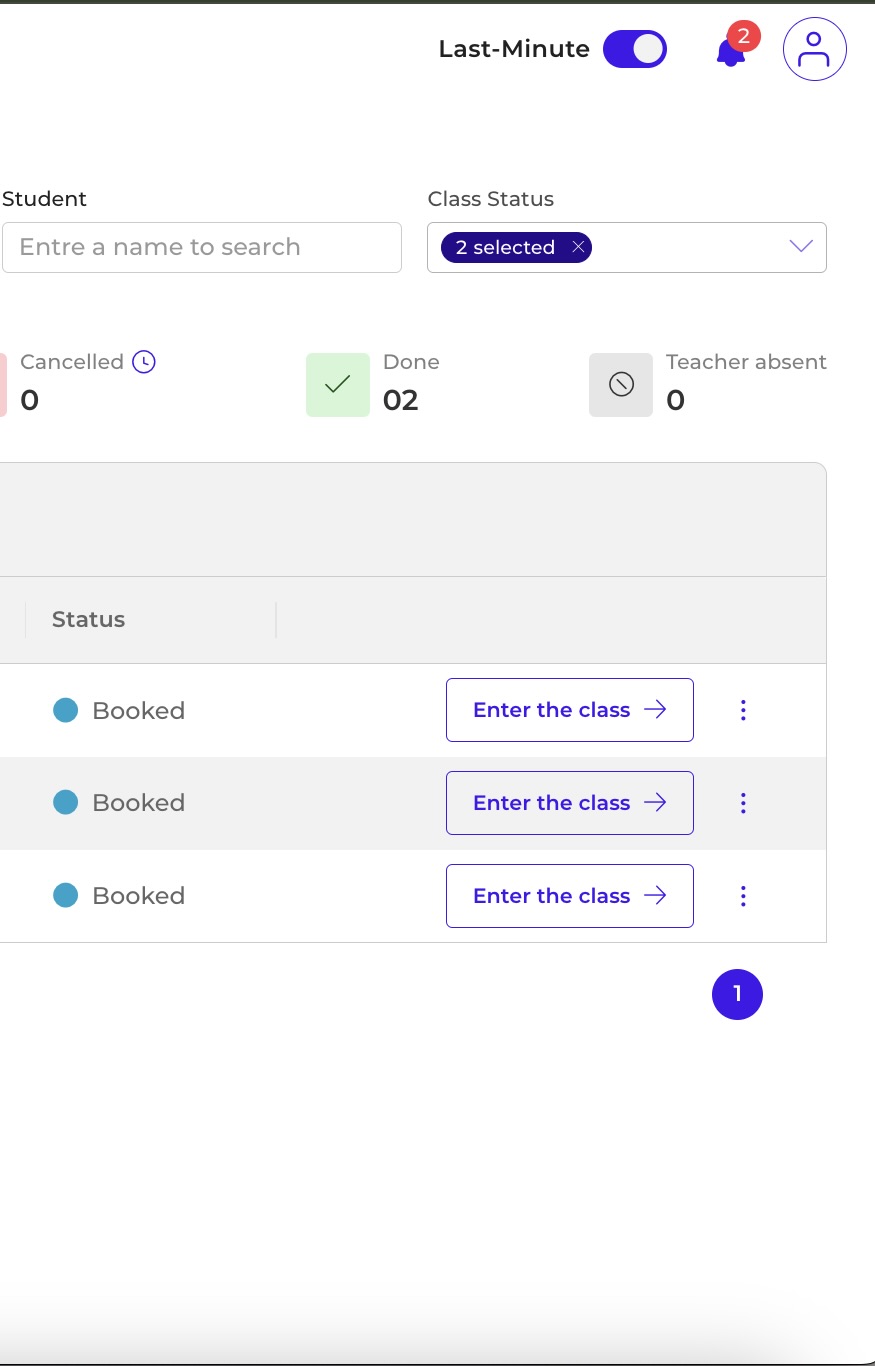Expand the Class Status dropdown arrow
This screenshot has width=875, height=1366.
point(801,247)
